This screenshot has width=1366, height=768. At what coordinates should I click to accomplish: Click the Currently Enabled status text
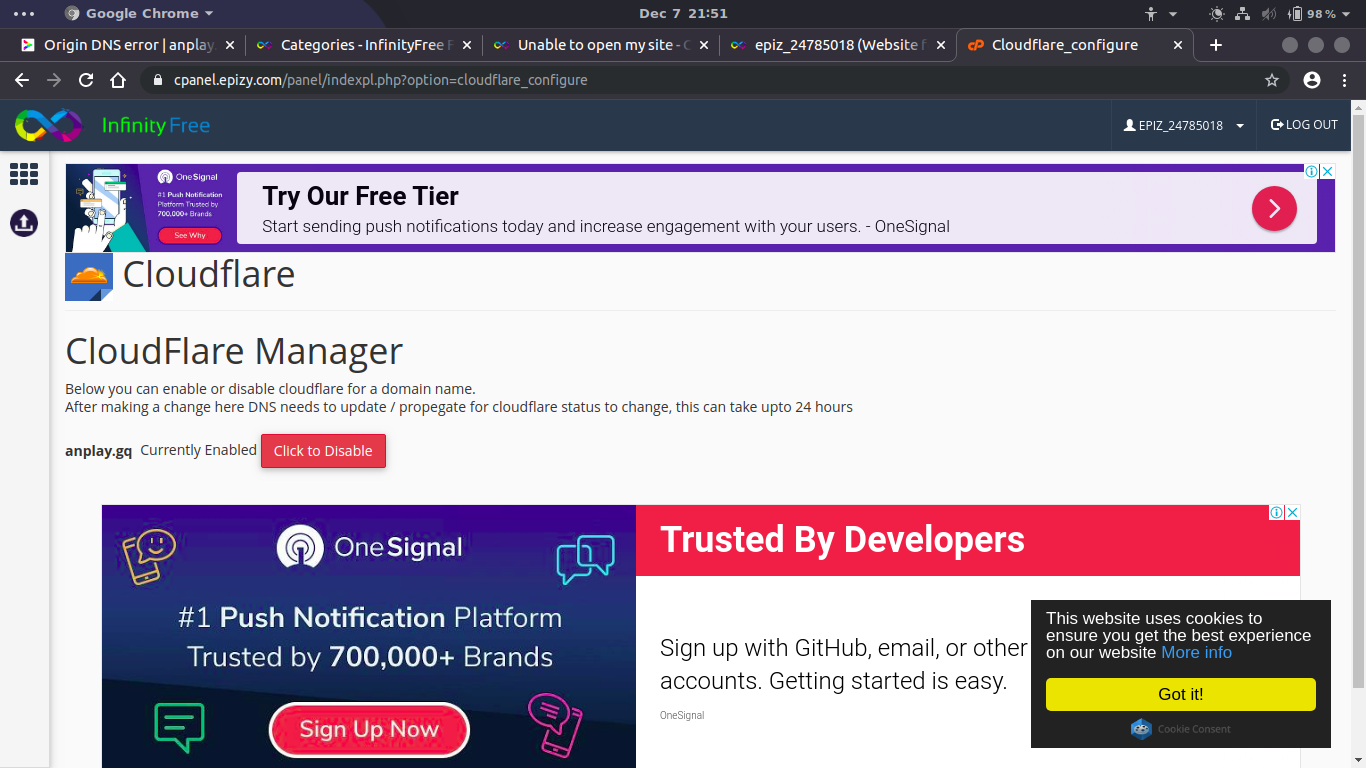pyautogui.click(x=198, y=450)
